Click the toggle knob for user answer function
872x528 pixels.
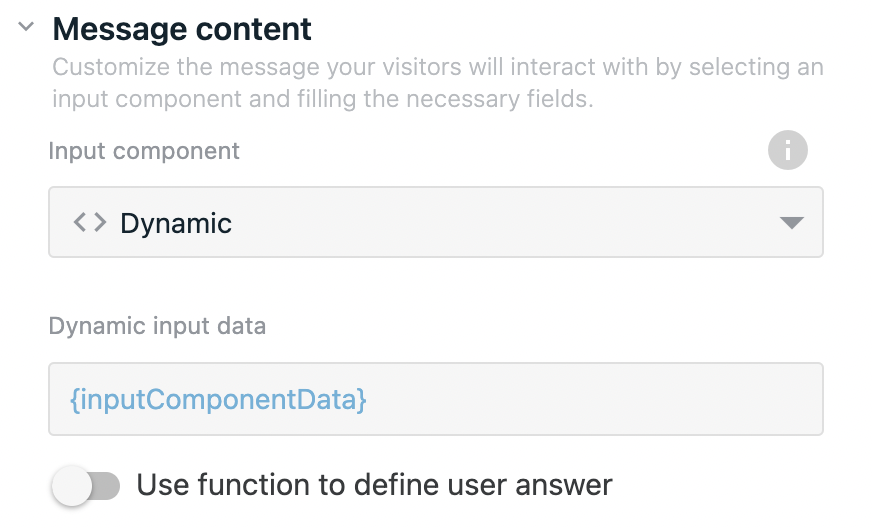(x=72, y=486)
